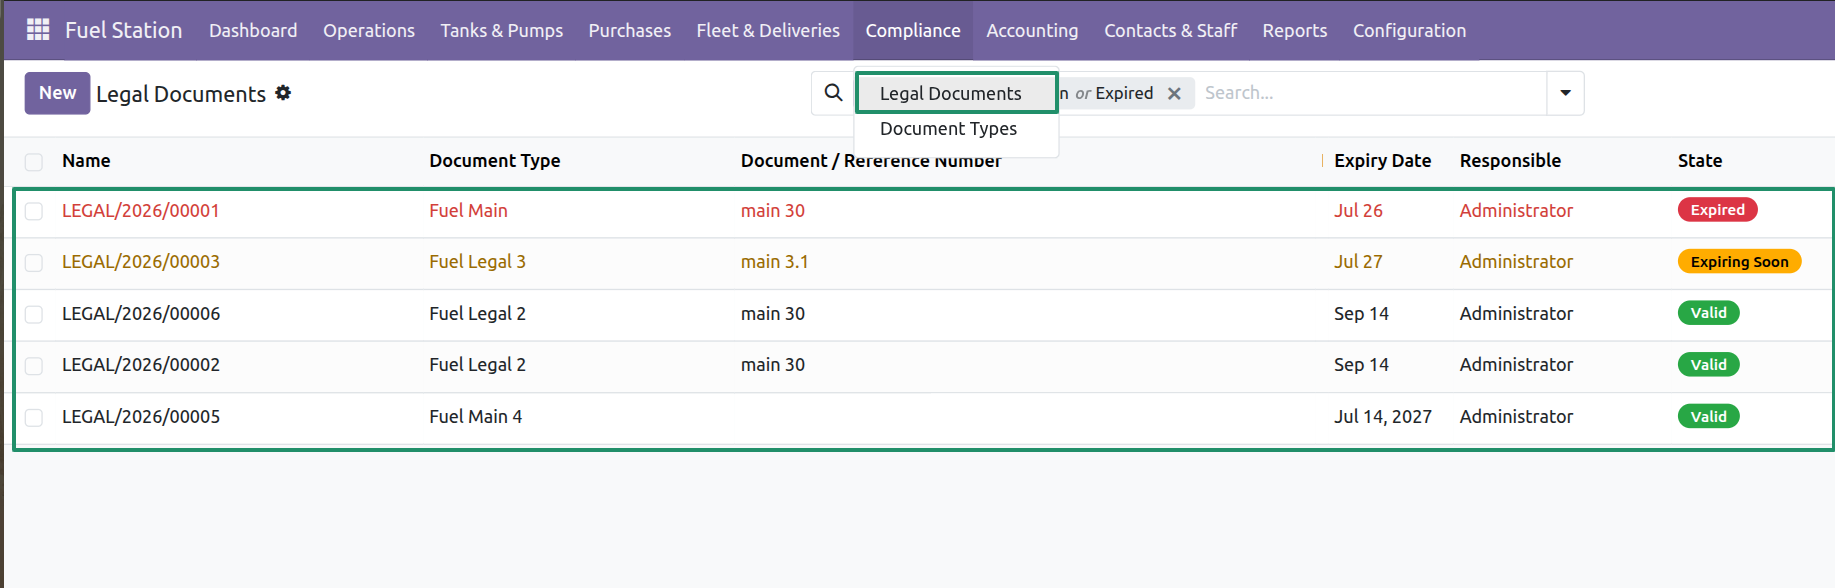
Task: Sort by the State column header
Action: coord(1700,161)
